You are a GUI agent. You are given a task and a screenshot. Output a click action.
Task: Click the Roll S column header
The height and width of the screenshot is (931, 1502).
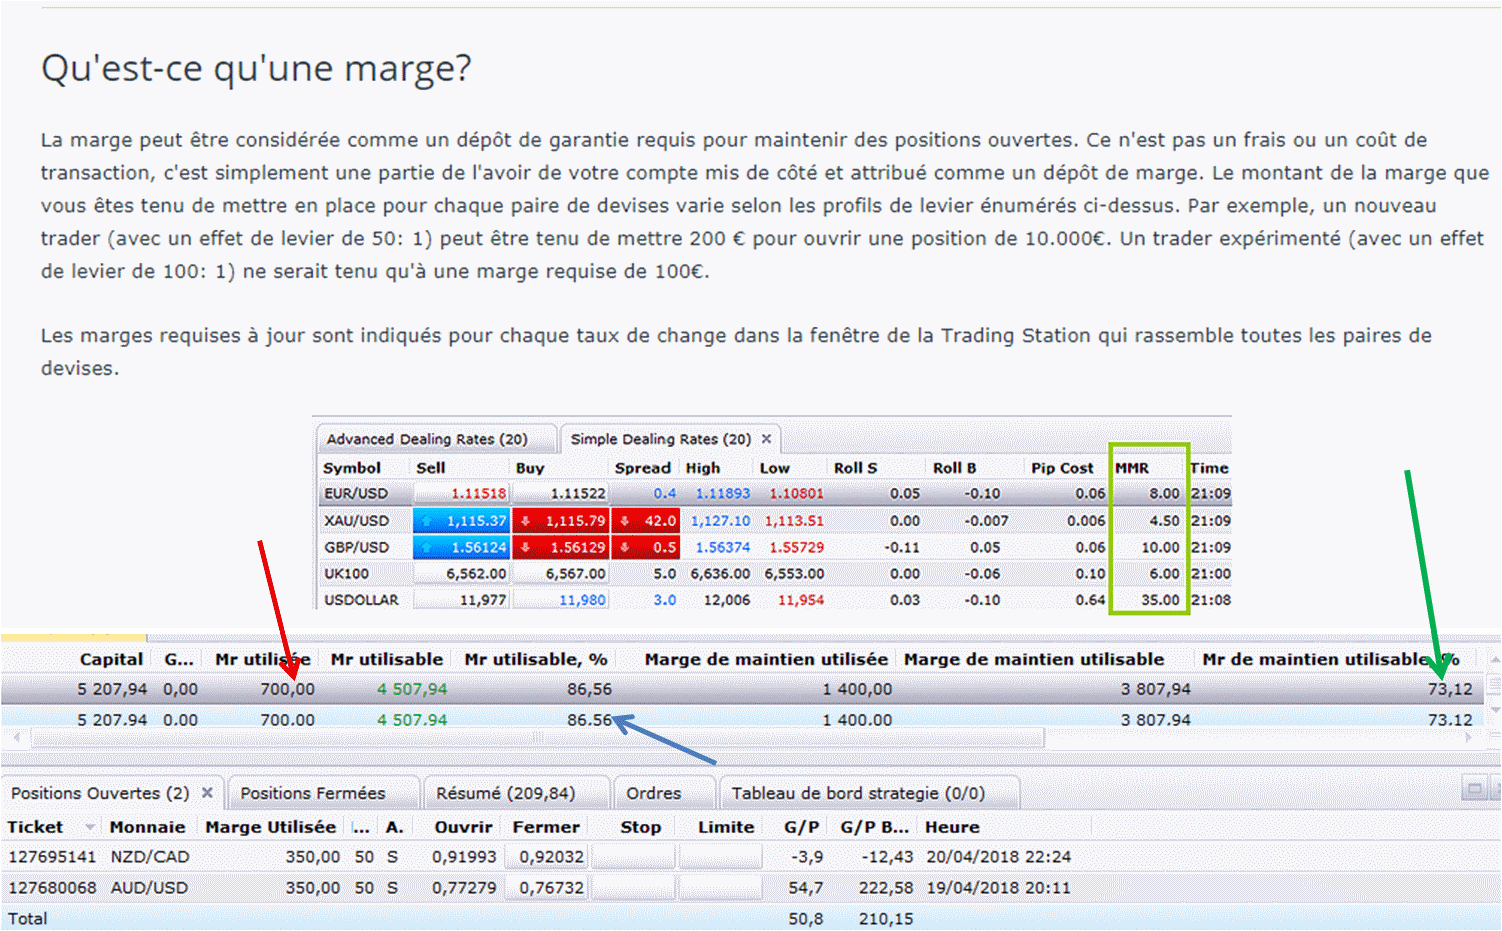click(x=855, y=468)
